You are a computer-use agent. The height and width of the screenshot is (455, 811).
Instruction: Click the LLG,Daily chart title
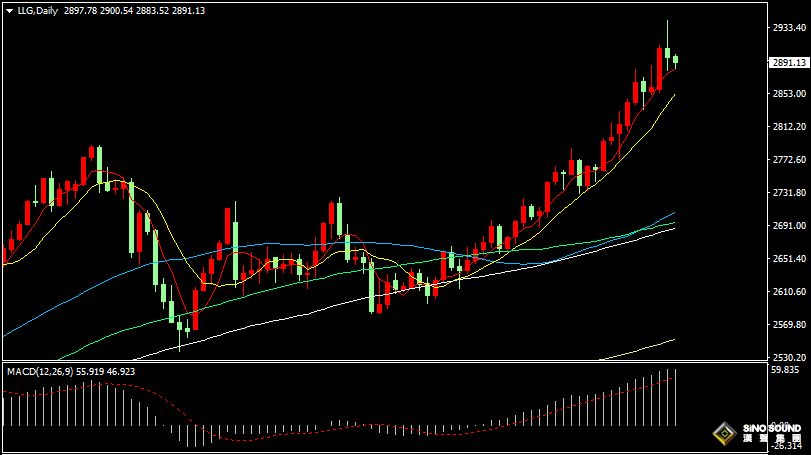point(37,11)
